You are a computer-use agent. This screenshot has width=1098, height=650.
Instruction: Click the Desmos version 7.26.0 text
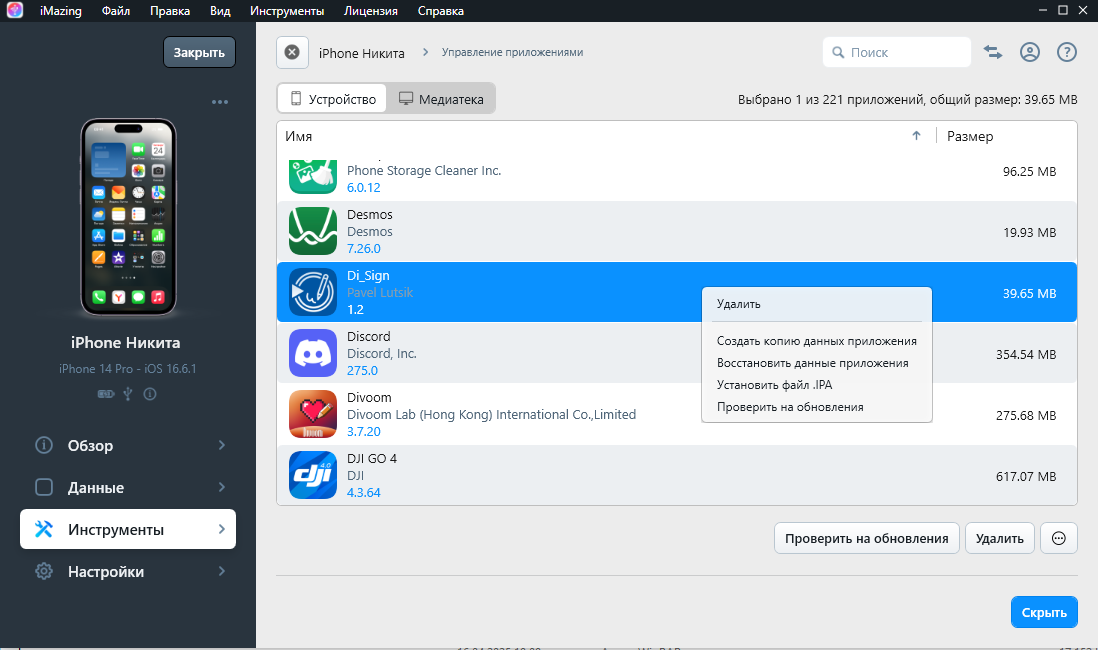tap(363, 249)
